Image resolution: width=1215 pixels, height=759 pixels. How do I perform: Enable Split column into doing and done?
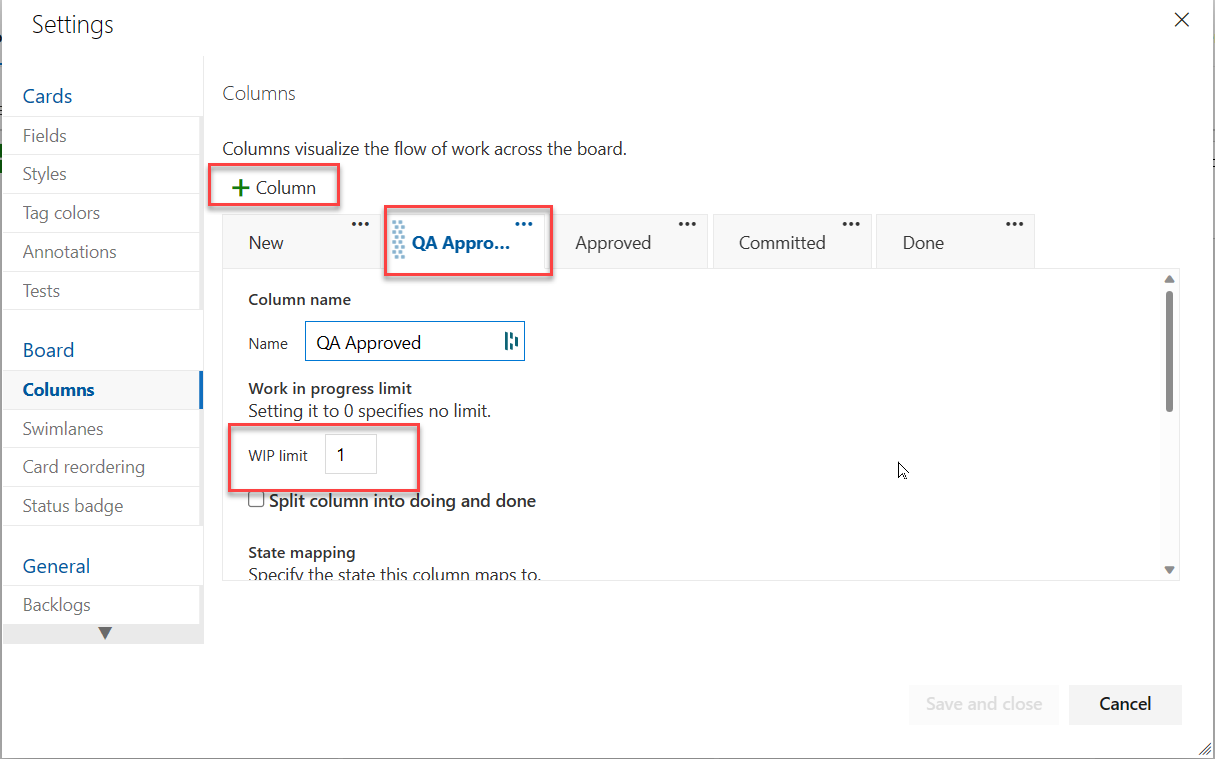tap(257, 500)
